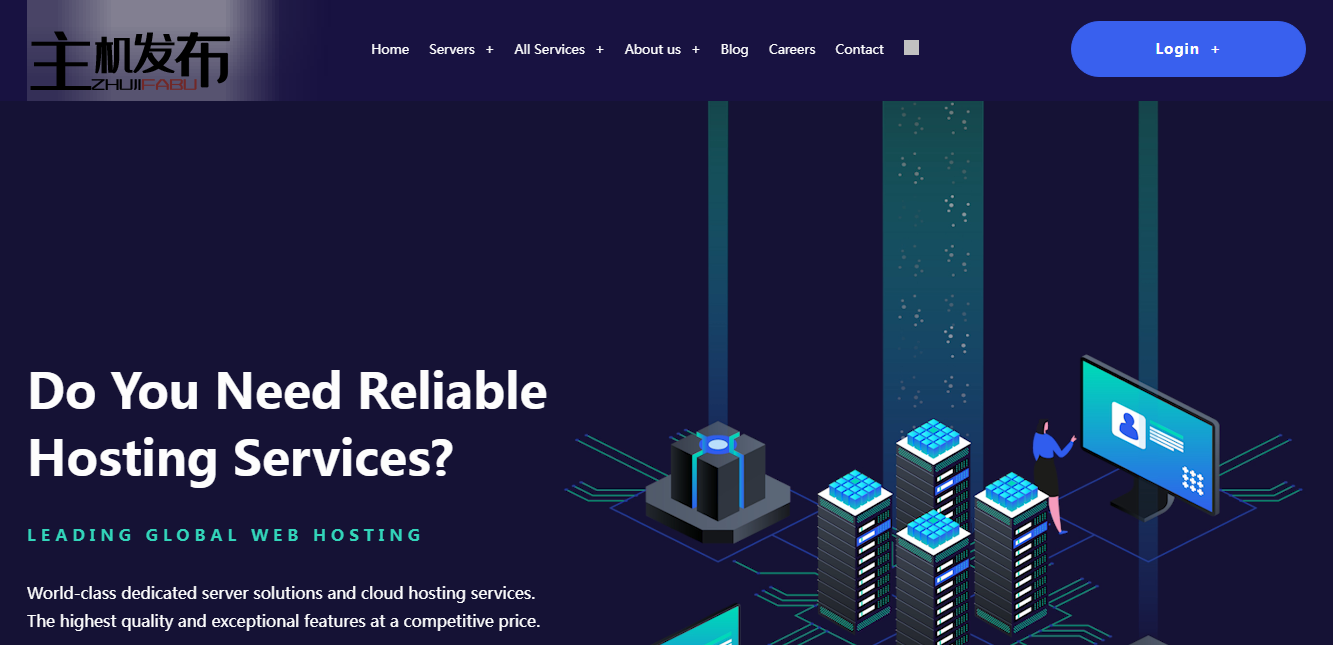
Task: Select the Contact navigation link
Action: (x=859, y=49)
